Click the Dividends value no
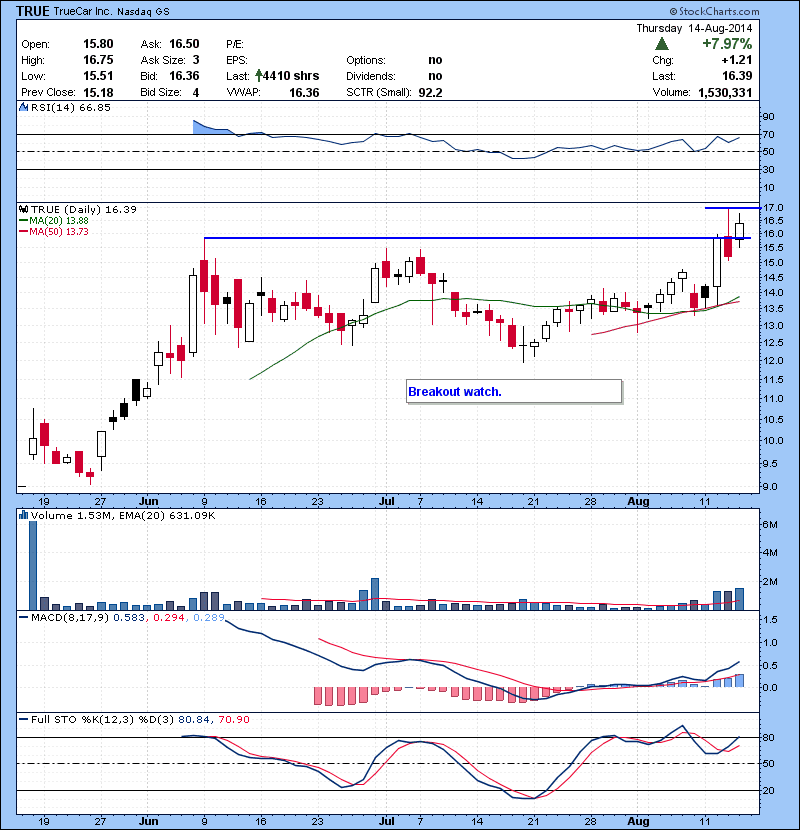 435,76
